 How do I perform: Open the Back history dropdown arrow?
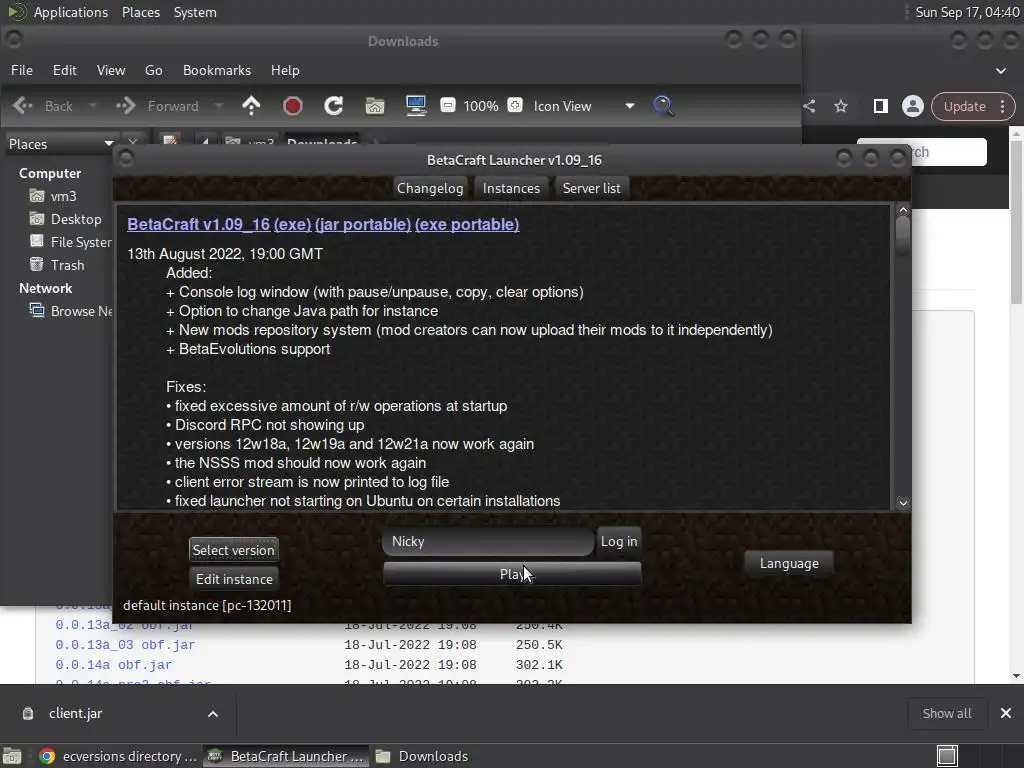93,106
